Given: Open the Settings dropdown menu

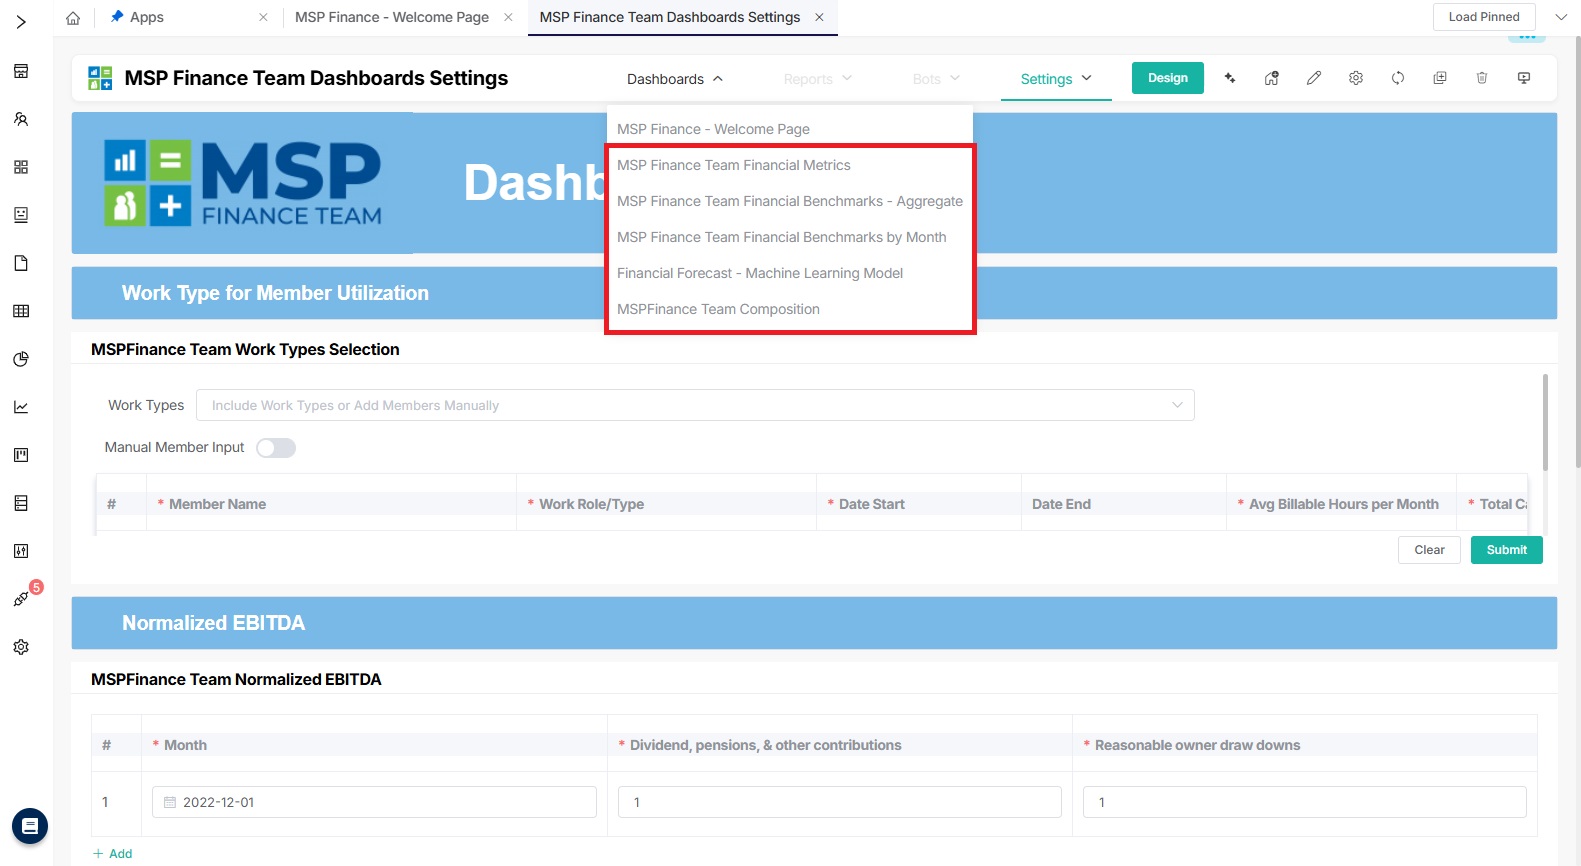Looking at the screenshot, I should [1056, 79].
